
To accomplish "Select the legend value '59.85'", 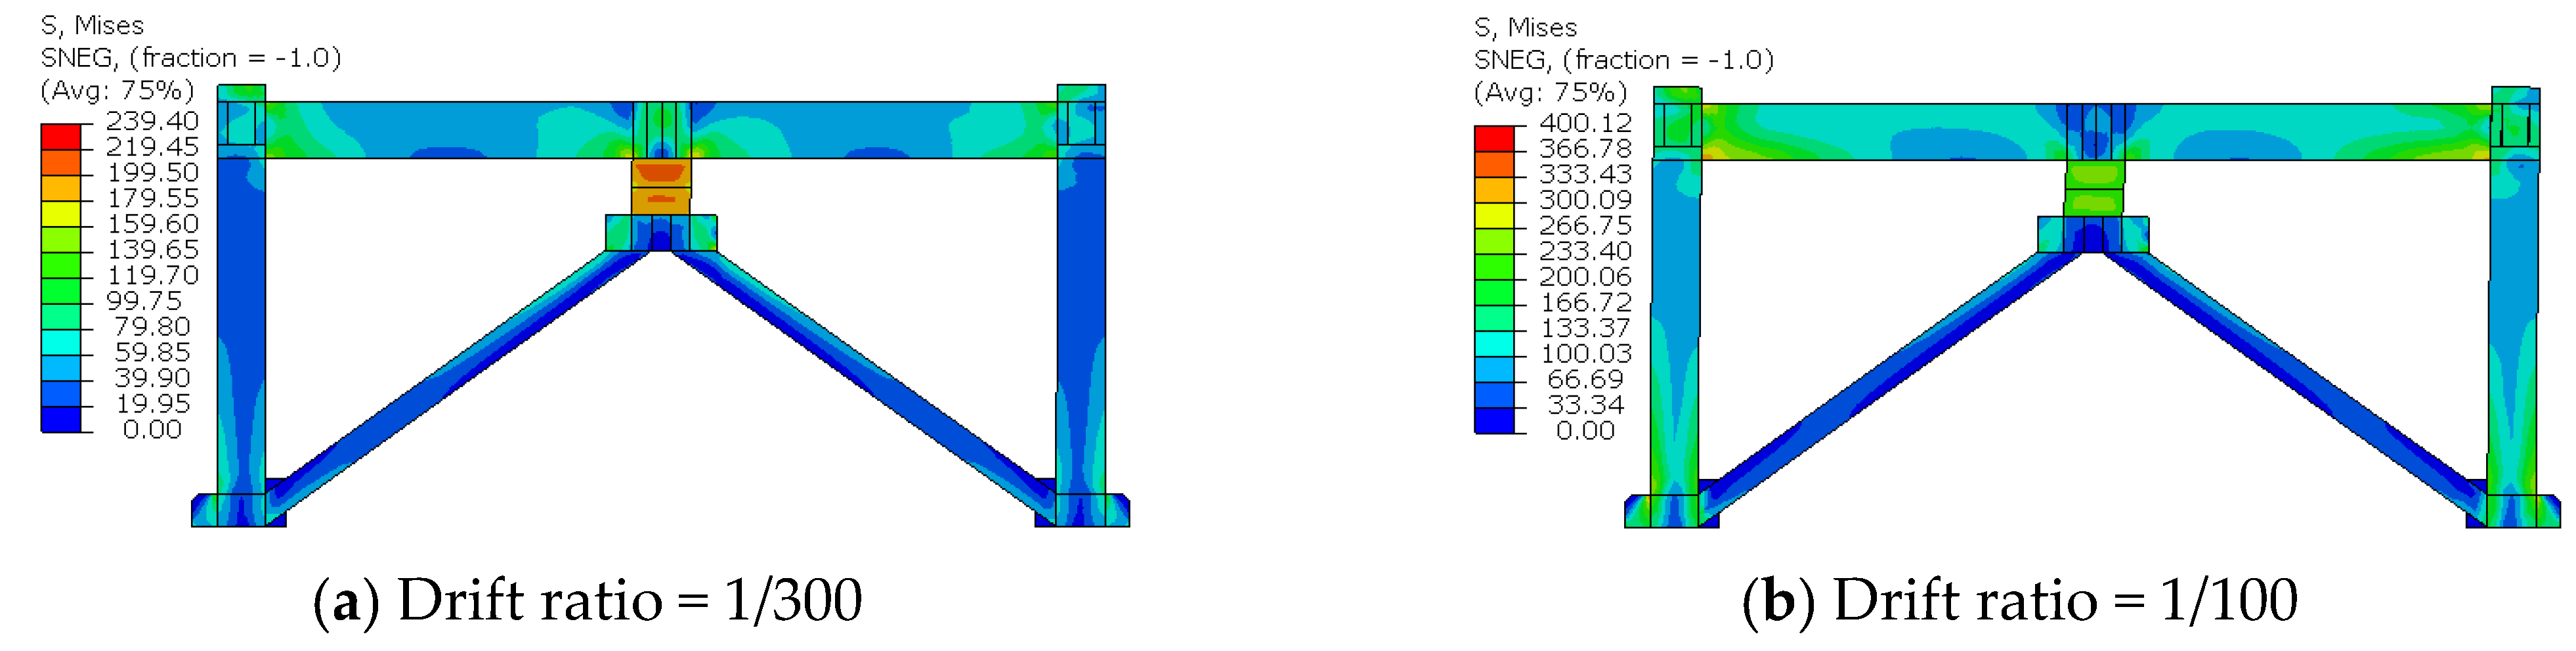I will 152,352.
